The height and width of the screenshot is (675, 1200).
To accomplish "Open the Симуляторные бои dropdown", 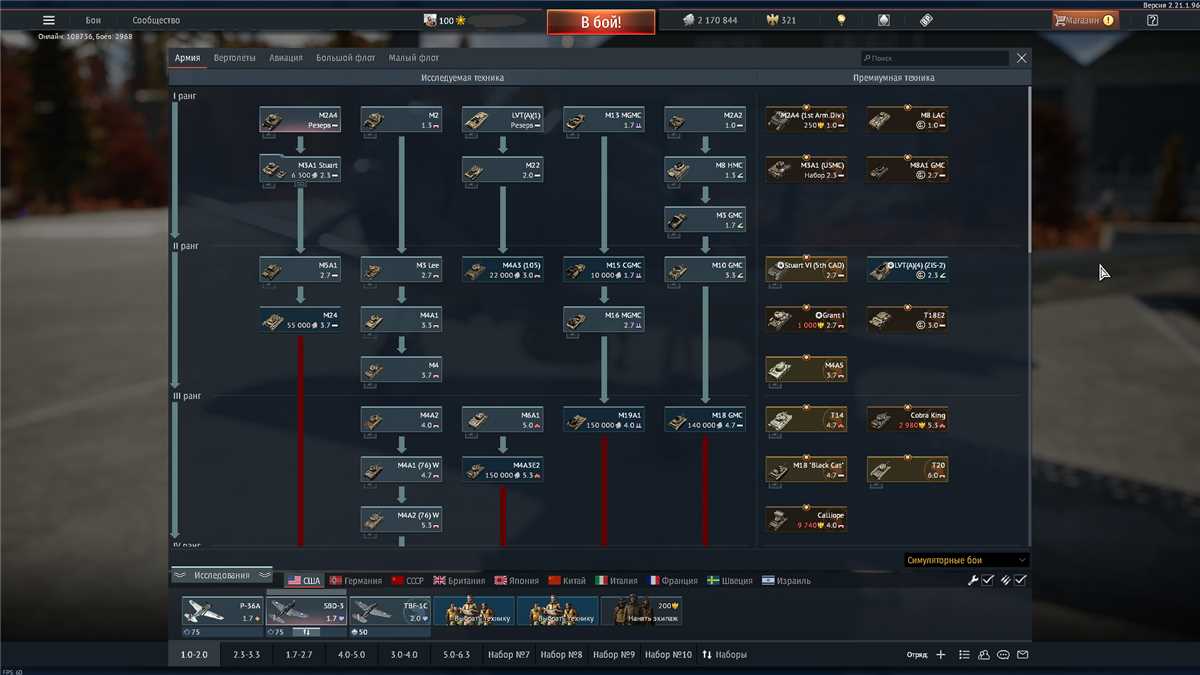I will click(x=966, y=560).
